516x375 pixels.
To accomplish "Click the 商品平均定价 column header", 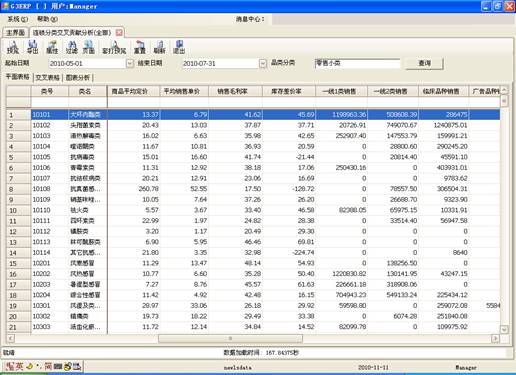I will coord(134,91).
